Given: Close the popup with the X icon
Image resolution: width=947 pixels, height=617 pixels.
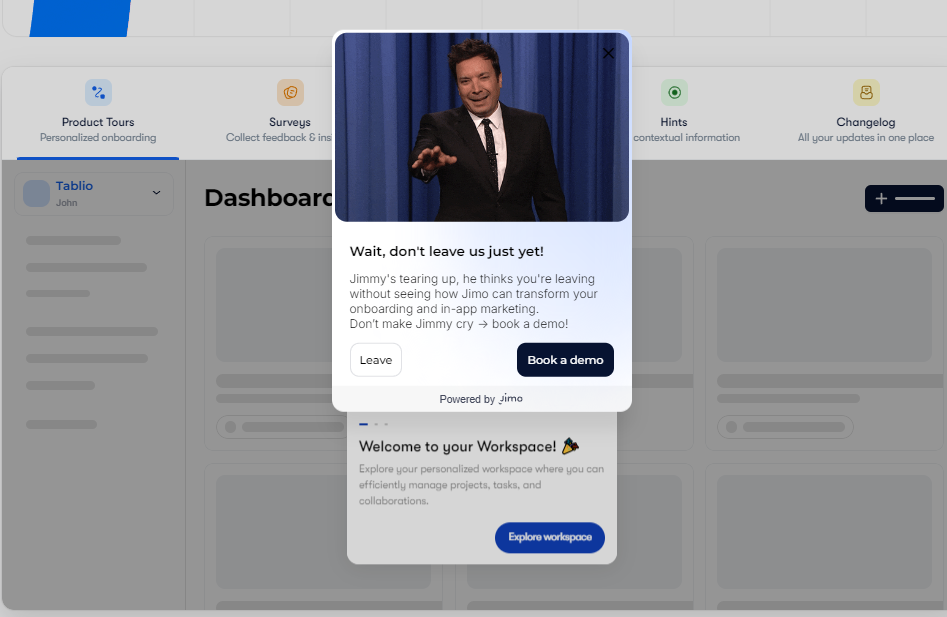Looking at the screenshot, I should click(608, 53).
